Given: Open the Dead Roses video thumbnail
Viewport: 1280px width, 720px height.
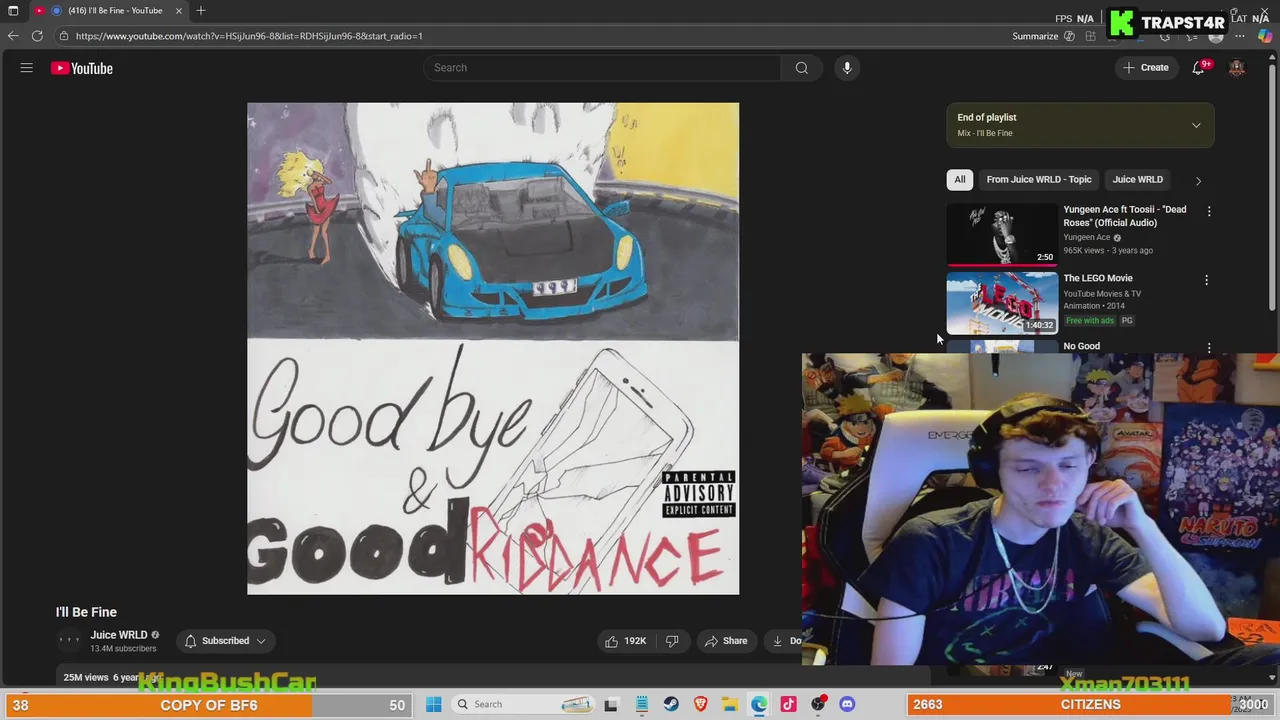Looking at the screenshot, I should pyautogui.click(x=1002, y=235).
